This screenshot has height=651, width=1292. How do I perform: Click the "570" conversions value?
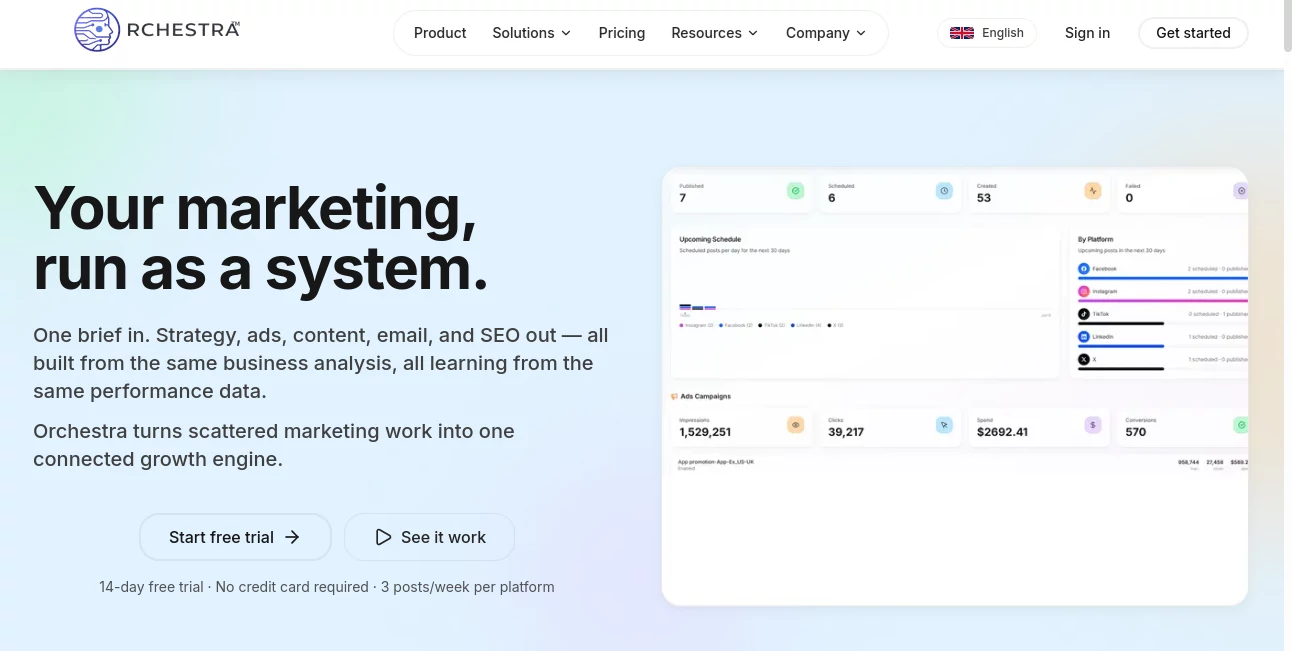tap(1136, 432)
